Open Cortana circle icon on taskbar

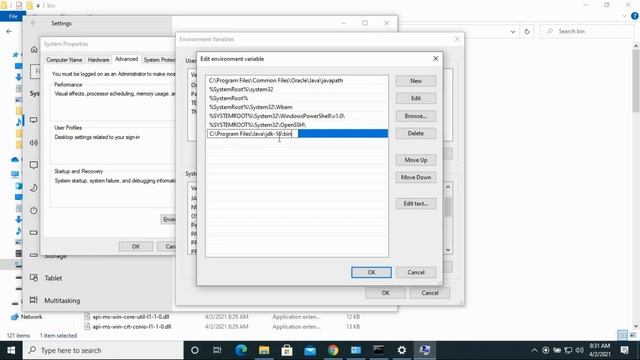[195, 350]
